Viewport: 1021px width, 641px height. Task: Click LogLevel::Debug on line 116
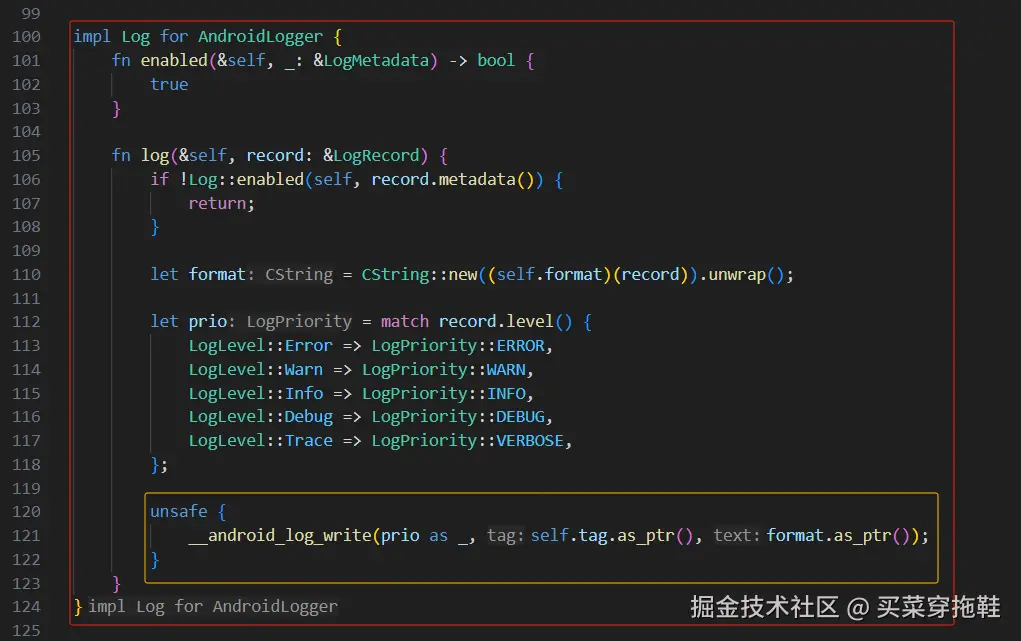click(x=260, y=417)
